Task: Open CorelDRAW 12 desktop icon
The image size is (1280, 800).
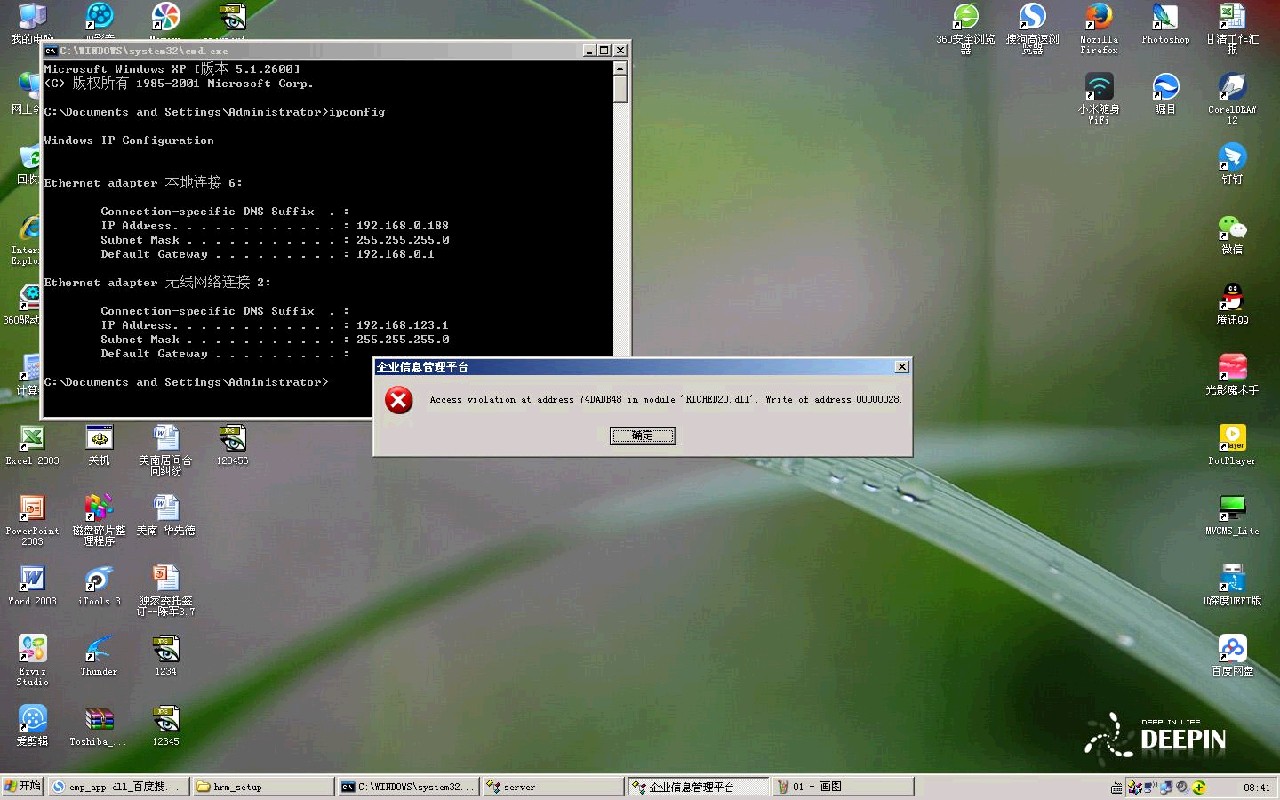Action: tap(1232, 90)
